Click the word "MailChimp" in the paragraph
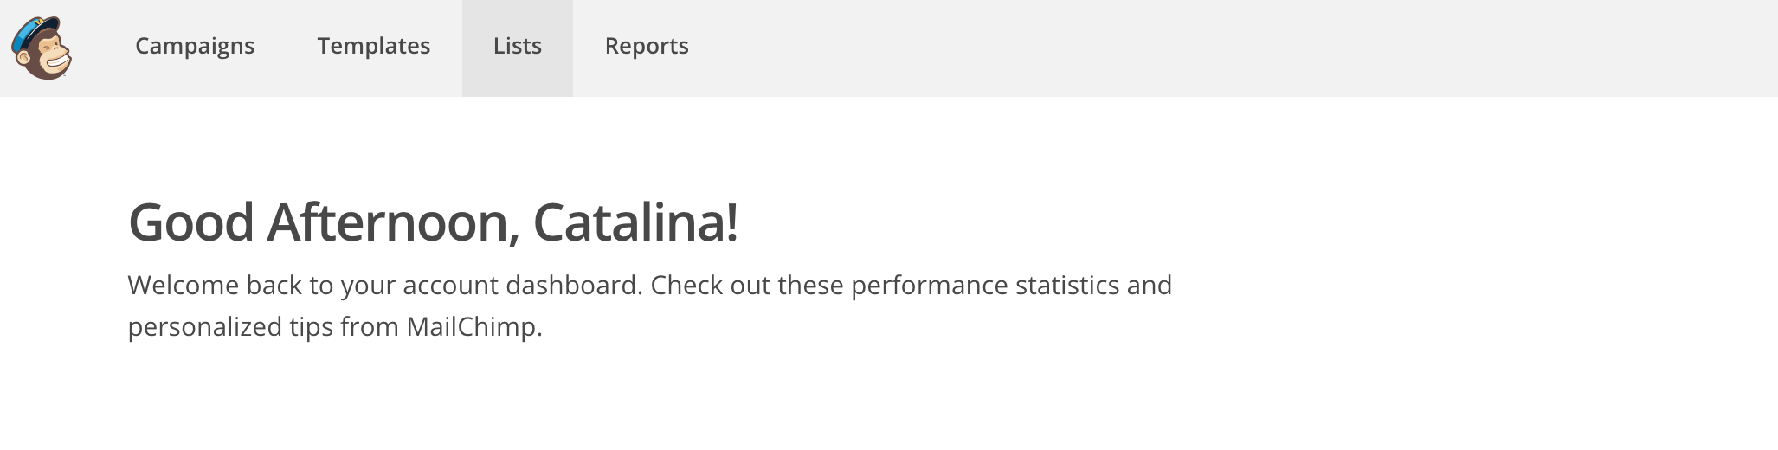 click(x=470, y=328)
